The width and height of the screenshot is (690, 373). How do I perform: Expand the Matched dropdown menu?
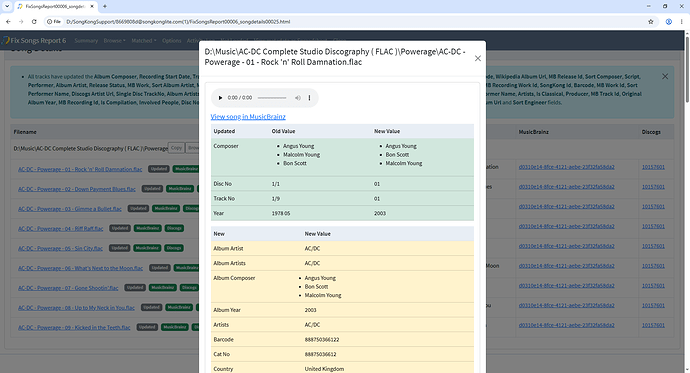pos(144,40)
